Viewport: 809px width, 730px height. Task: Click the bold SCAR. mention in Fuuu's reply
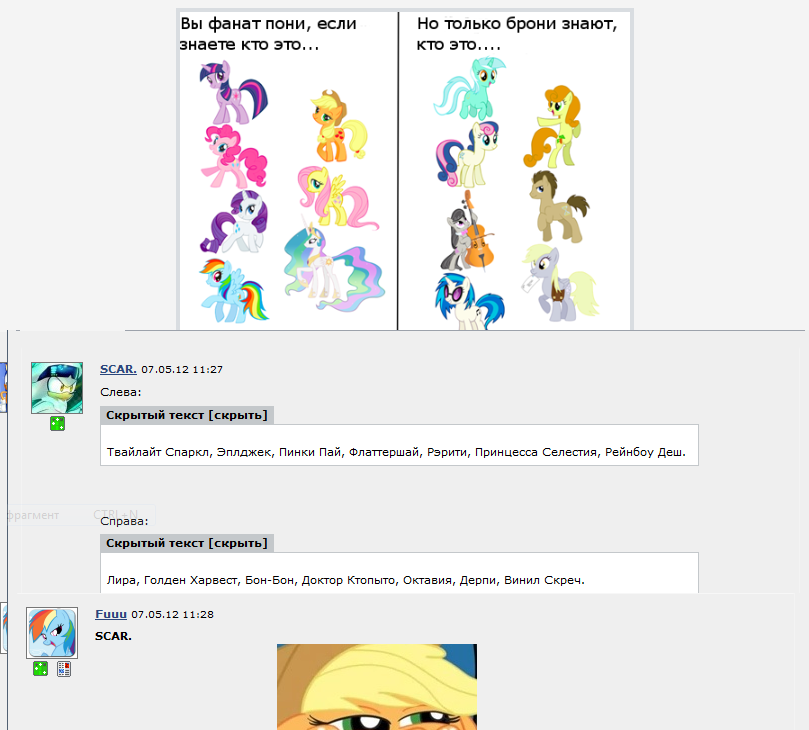pos(113,636)
